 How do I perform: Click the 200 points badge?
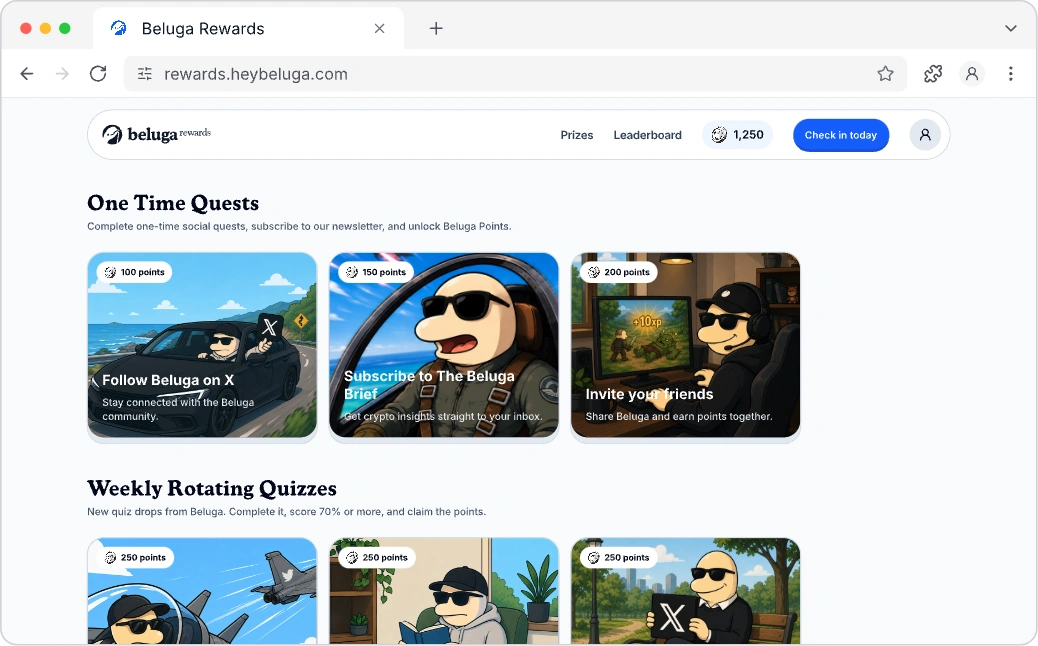618,272
